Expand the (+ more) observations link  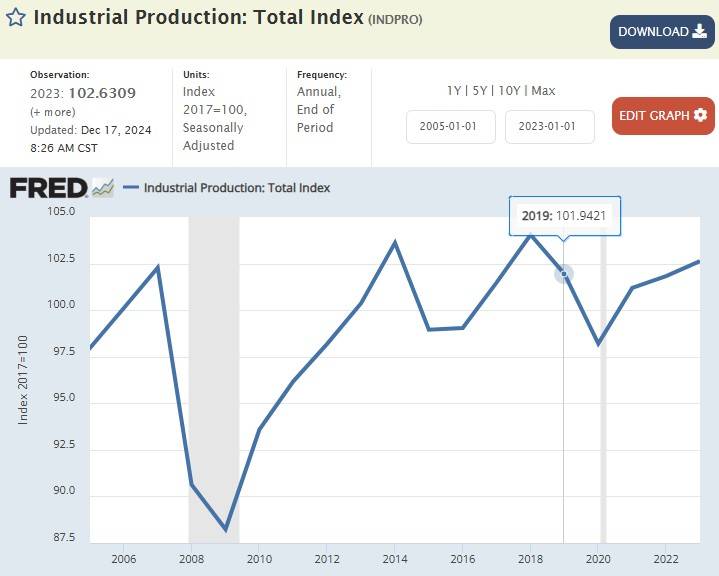[x=52, y=112]
